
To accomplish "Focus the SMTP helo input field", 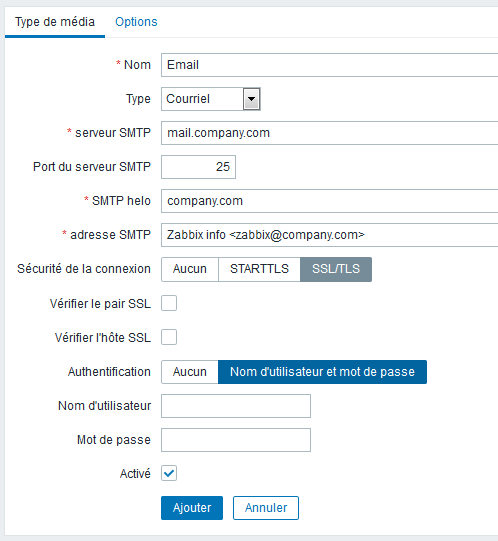I will point(330,201).
